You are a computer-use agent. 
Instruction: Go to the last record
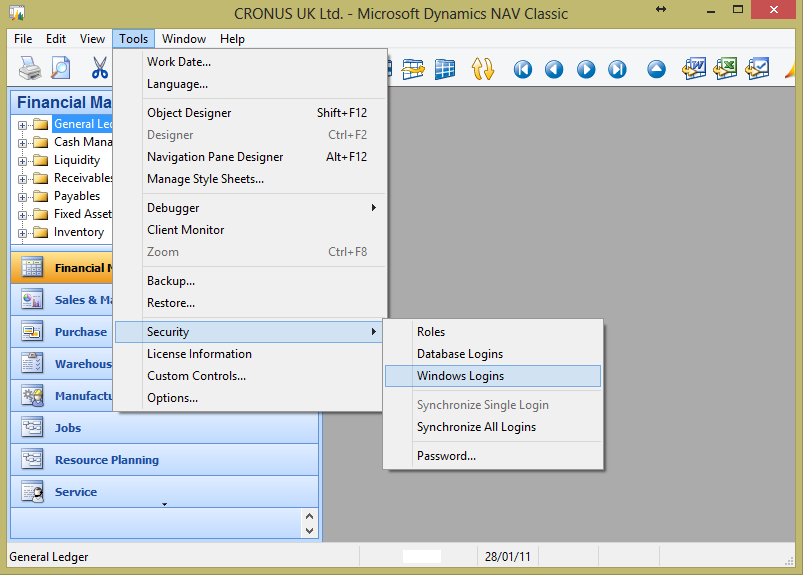click(617, 69)
